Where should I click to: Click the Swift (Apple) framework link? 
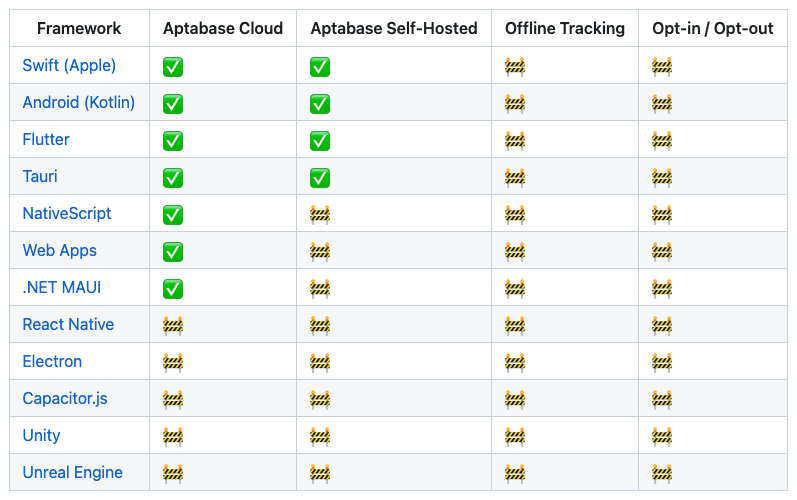pyautogui.click(x=69, y=66)
